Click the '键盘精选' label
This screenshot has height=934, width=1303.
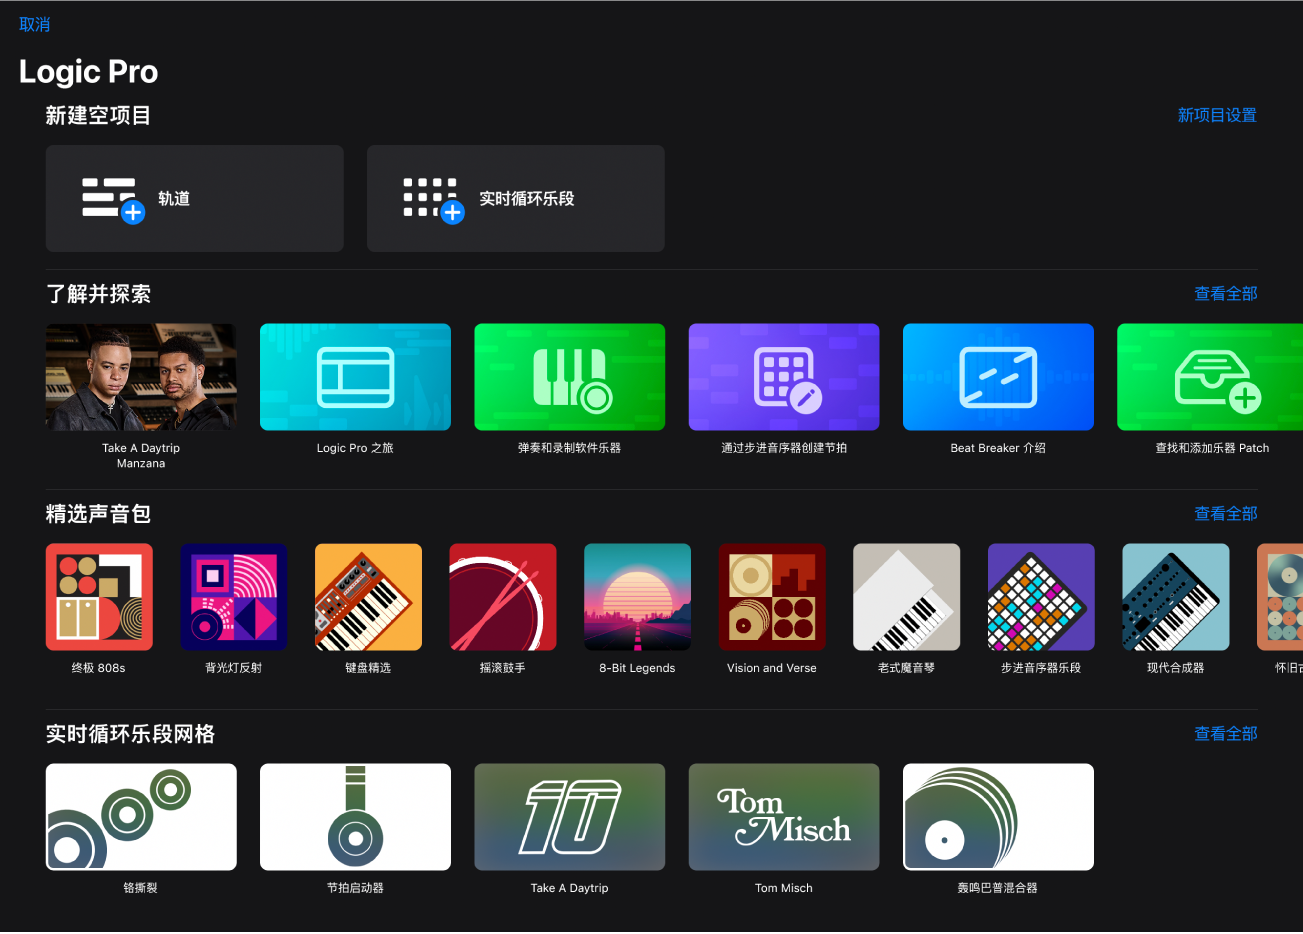(368, 668)
